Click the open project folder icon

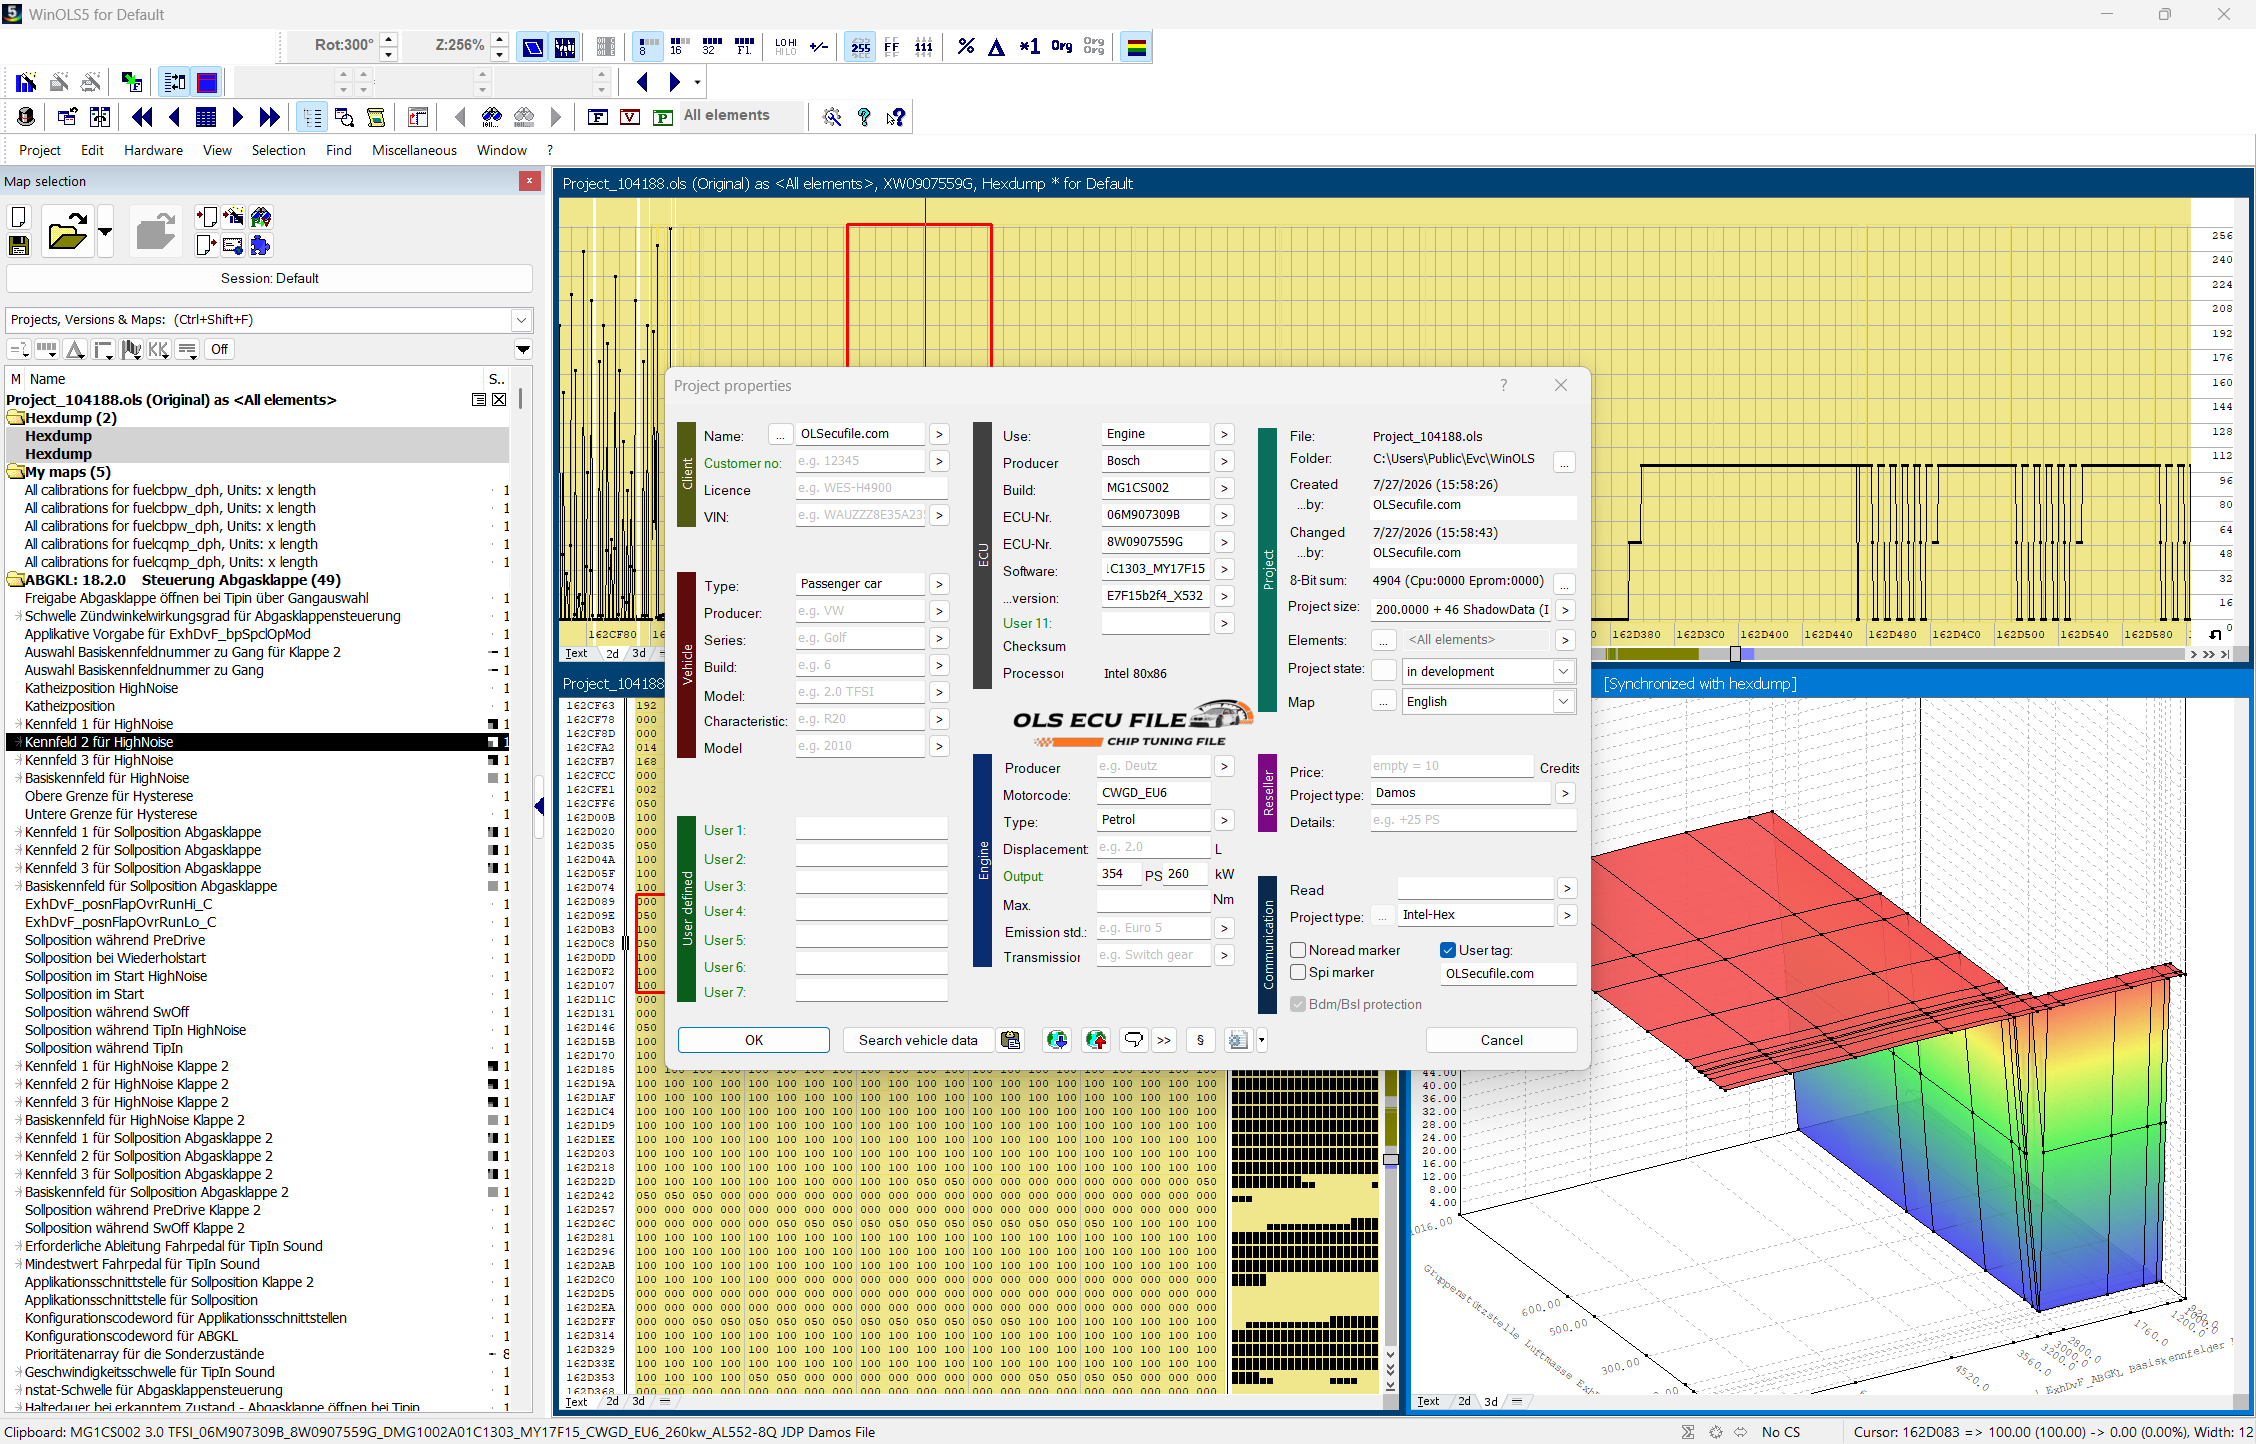point(67,232)
